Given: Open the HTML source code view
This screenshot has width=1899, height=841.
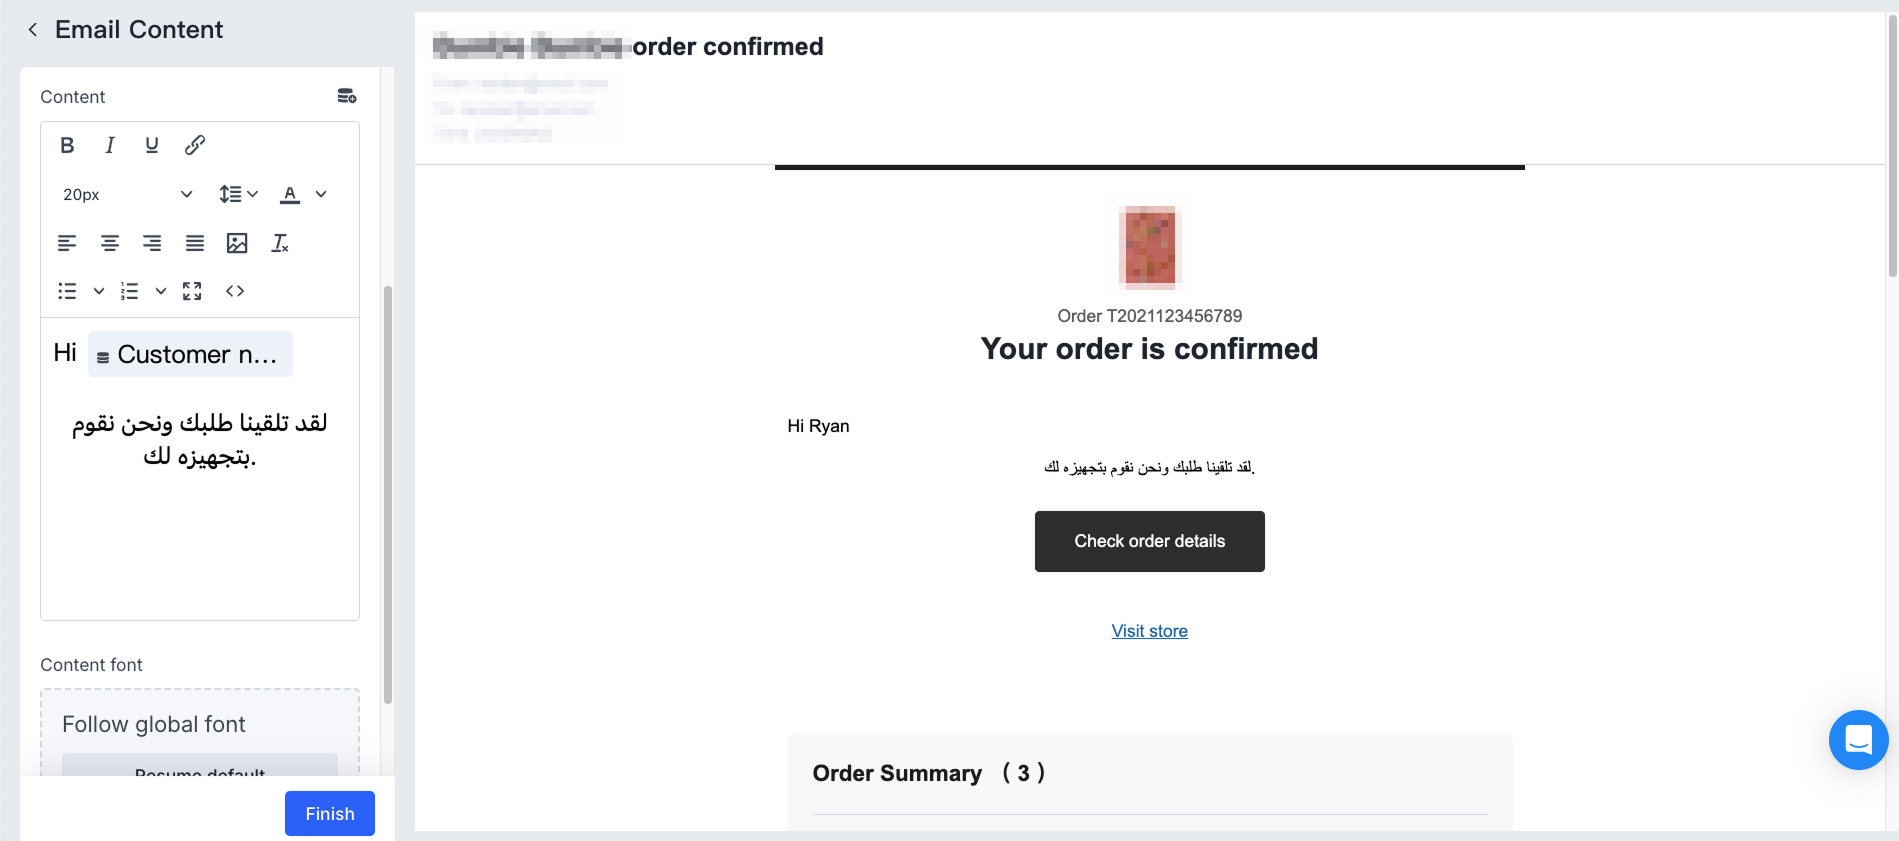Looking at the screenshot, I should 235,291.
